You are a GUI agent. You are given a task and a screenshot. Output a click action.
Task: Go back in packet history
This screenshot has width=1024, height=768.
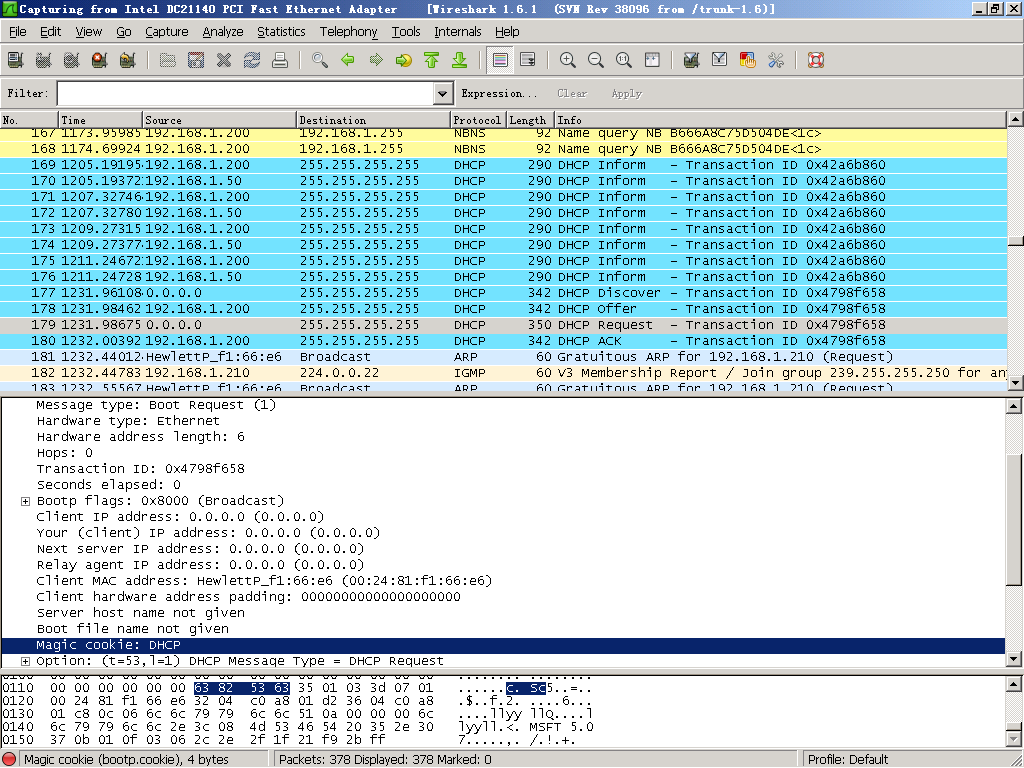(348, 60)
